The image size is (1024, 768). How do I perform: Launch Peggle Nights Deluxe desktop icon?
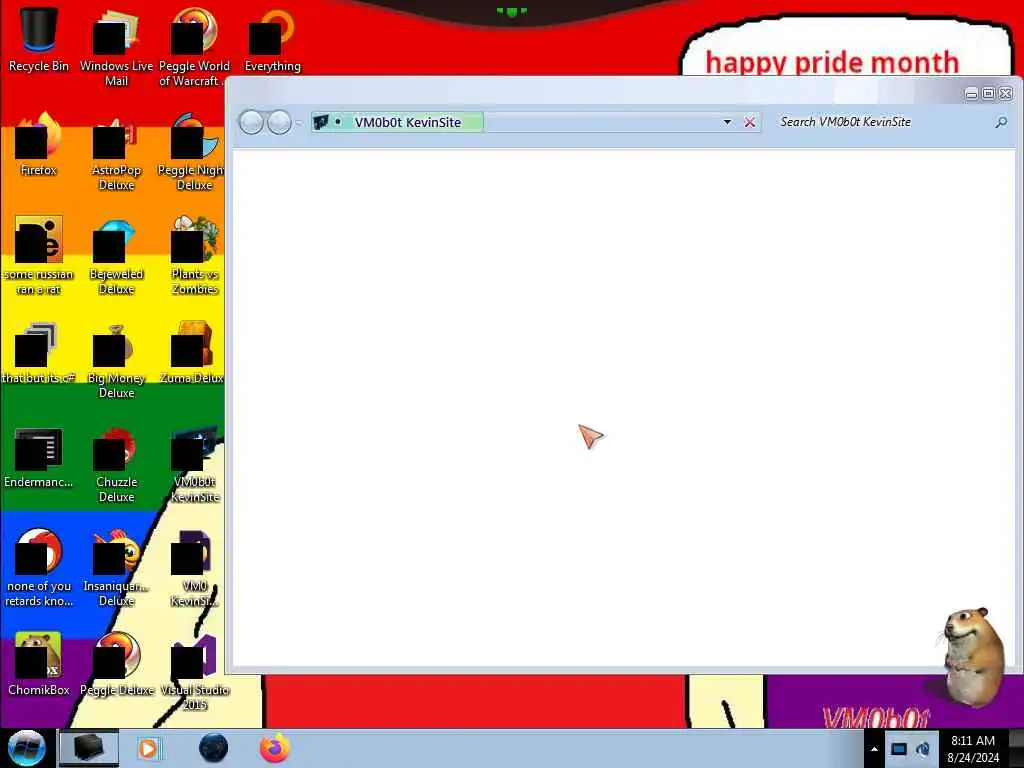[192, 150]
